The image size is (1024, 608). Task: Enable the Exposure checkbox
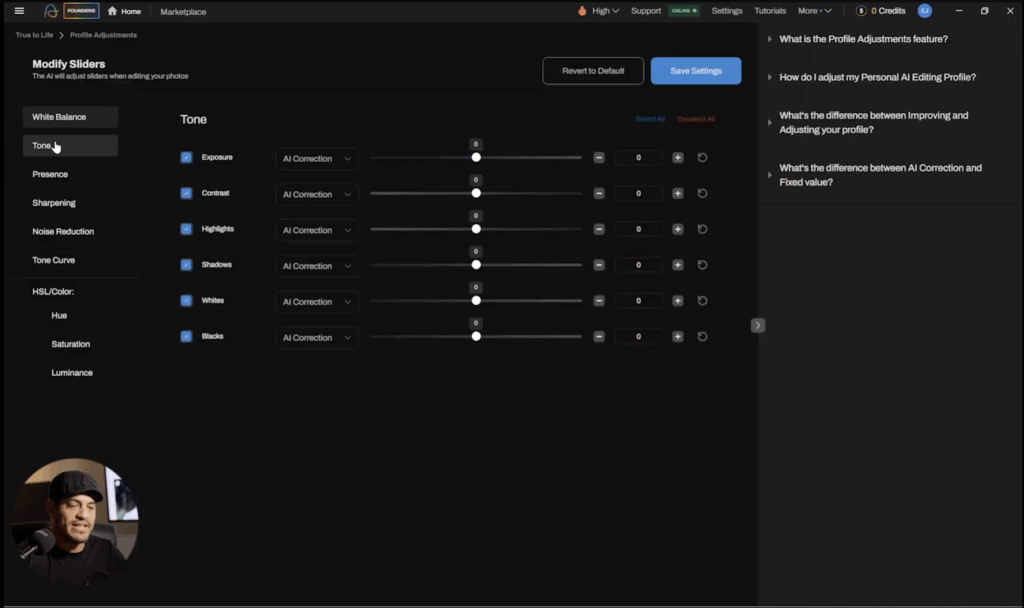[x=186, y=157]
